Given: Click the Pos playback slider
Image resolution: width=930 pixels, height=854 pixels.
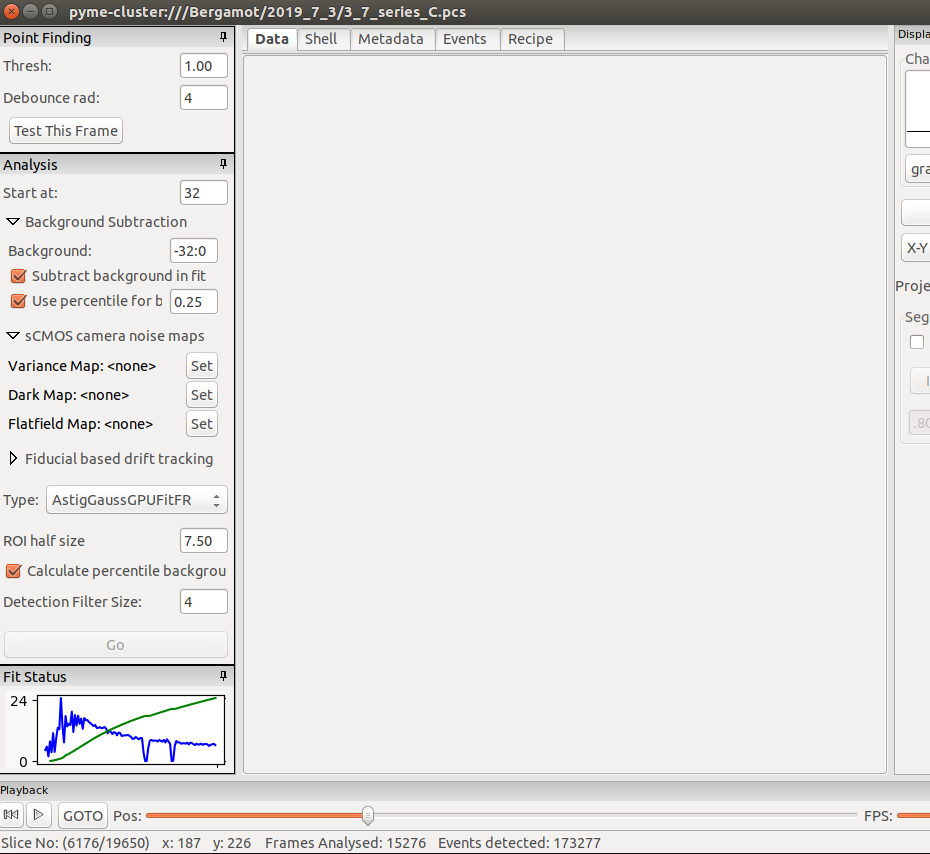Looking at the screenshot, I should click(367, 815).
